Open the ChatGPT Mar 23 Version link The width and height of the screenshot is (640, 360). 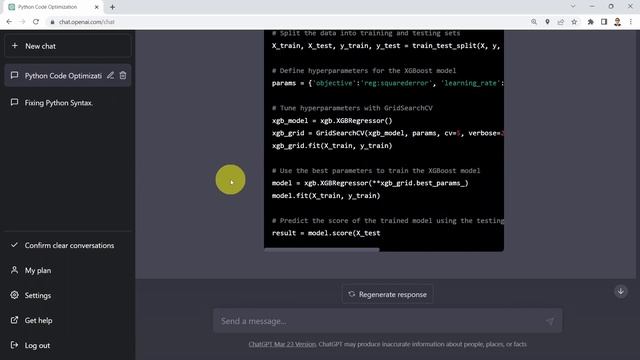click(282, 344)
